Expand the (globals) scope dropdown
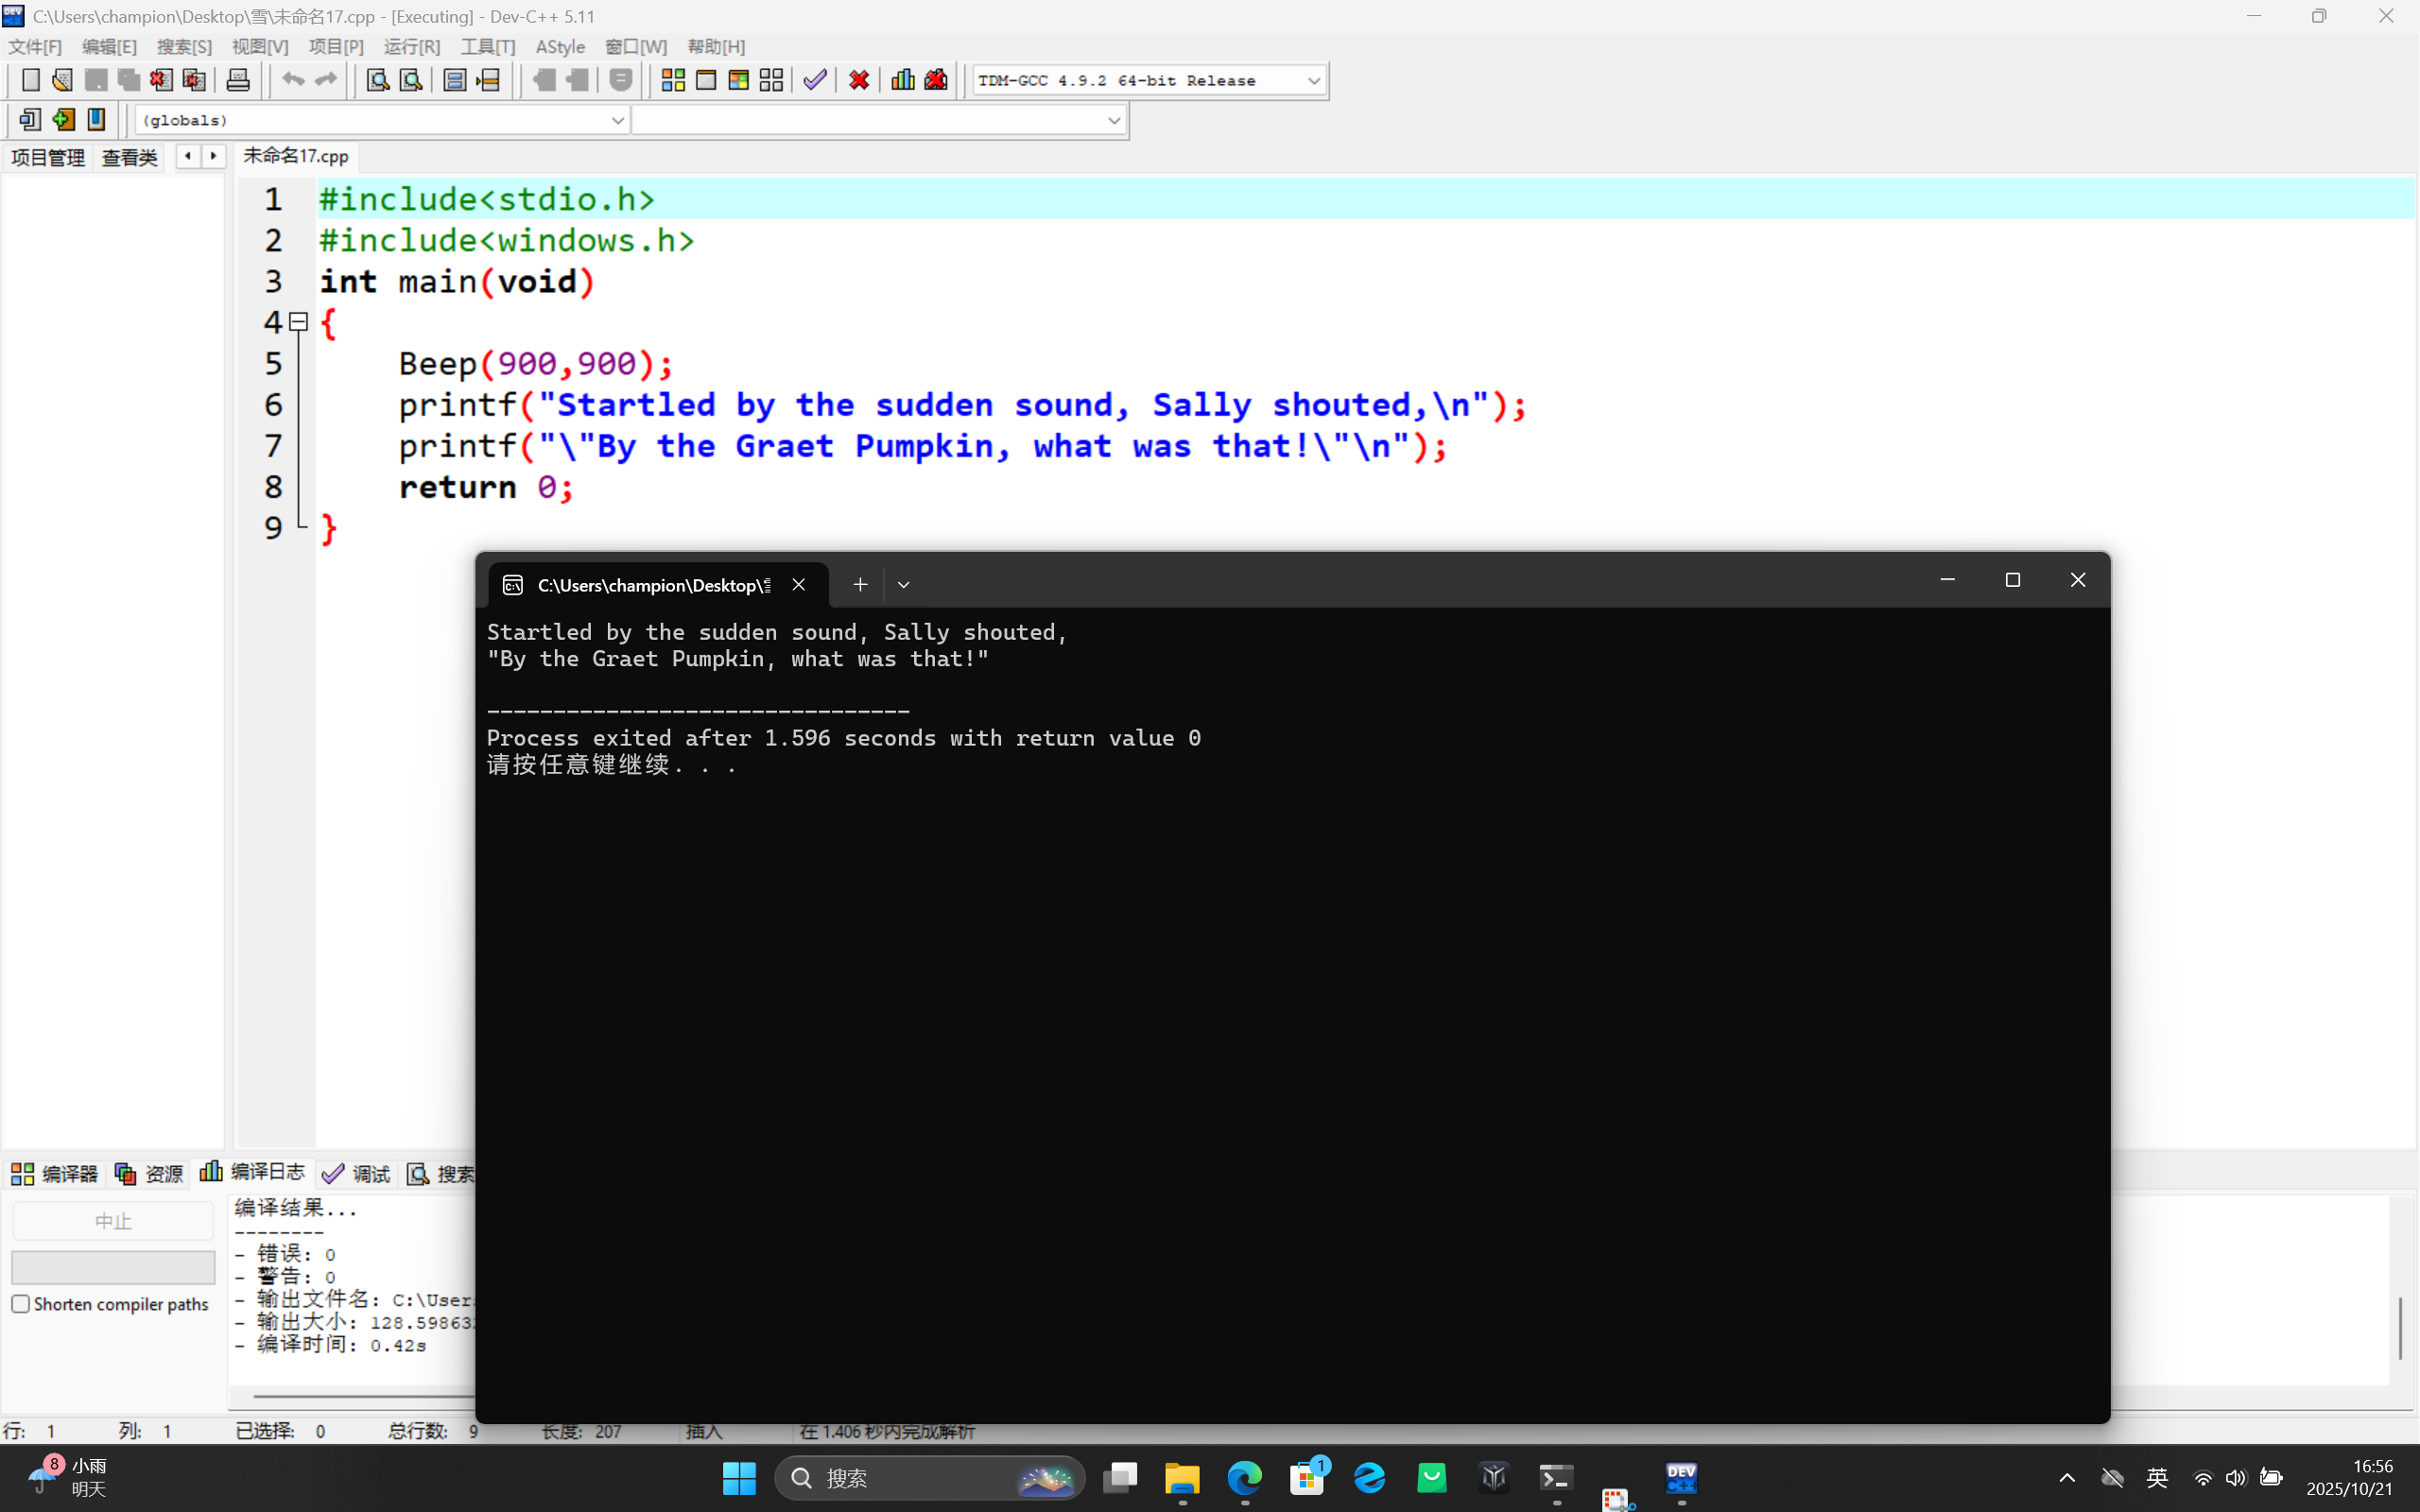 point(617,121)
